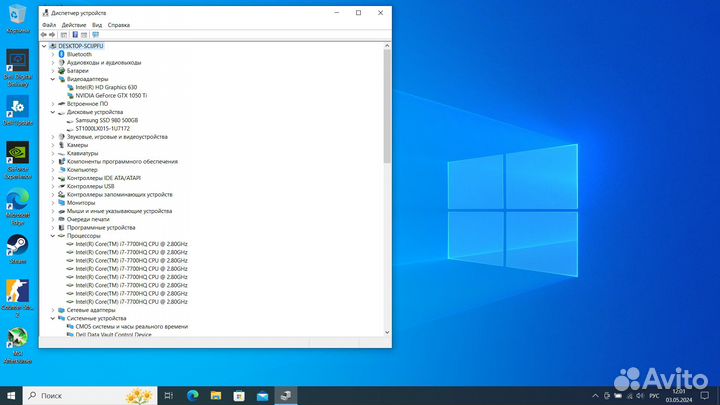Click the Поиск taskbar search box

point(90,395)
